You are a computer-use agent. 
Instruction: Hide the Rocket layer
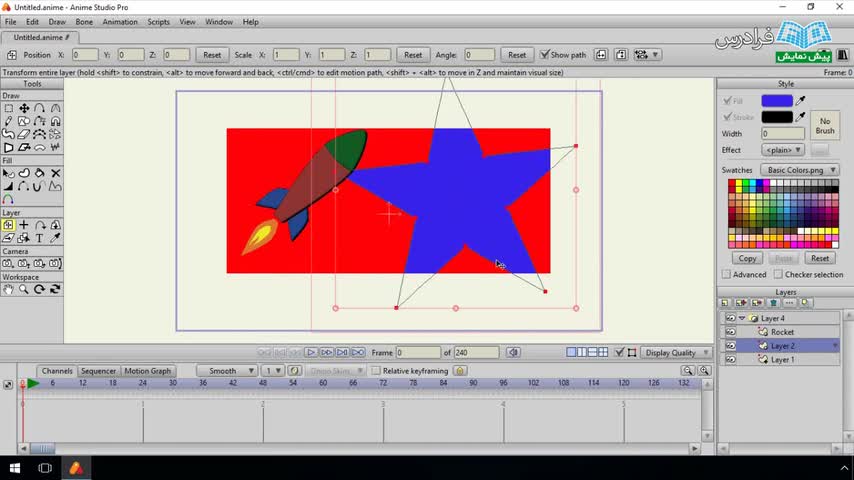point(730,332)
